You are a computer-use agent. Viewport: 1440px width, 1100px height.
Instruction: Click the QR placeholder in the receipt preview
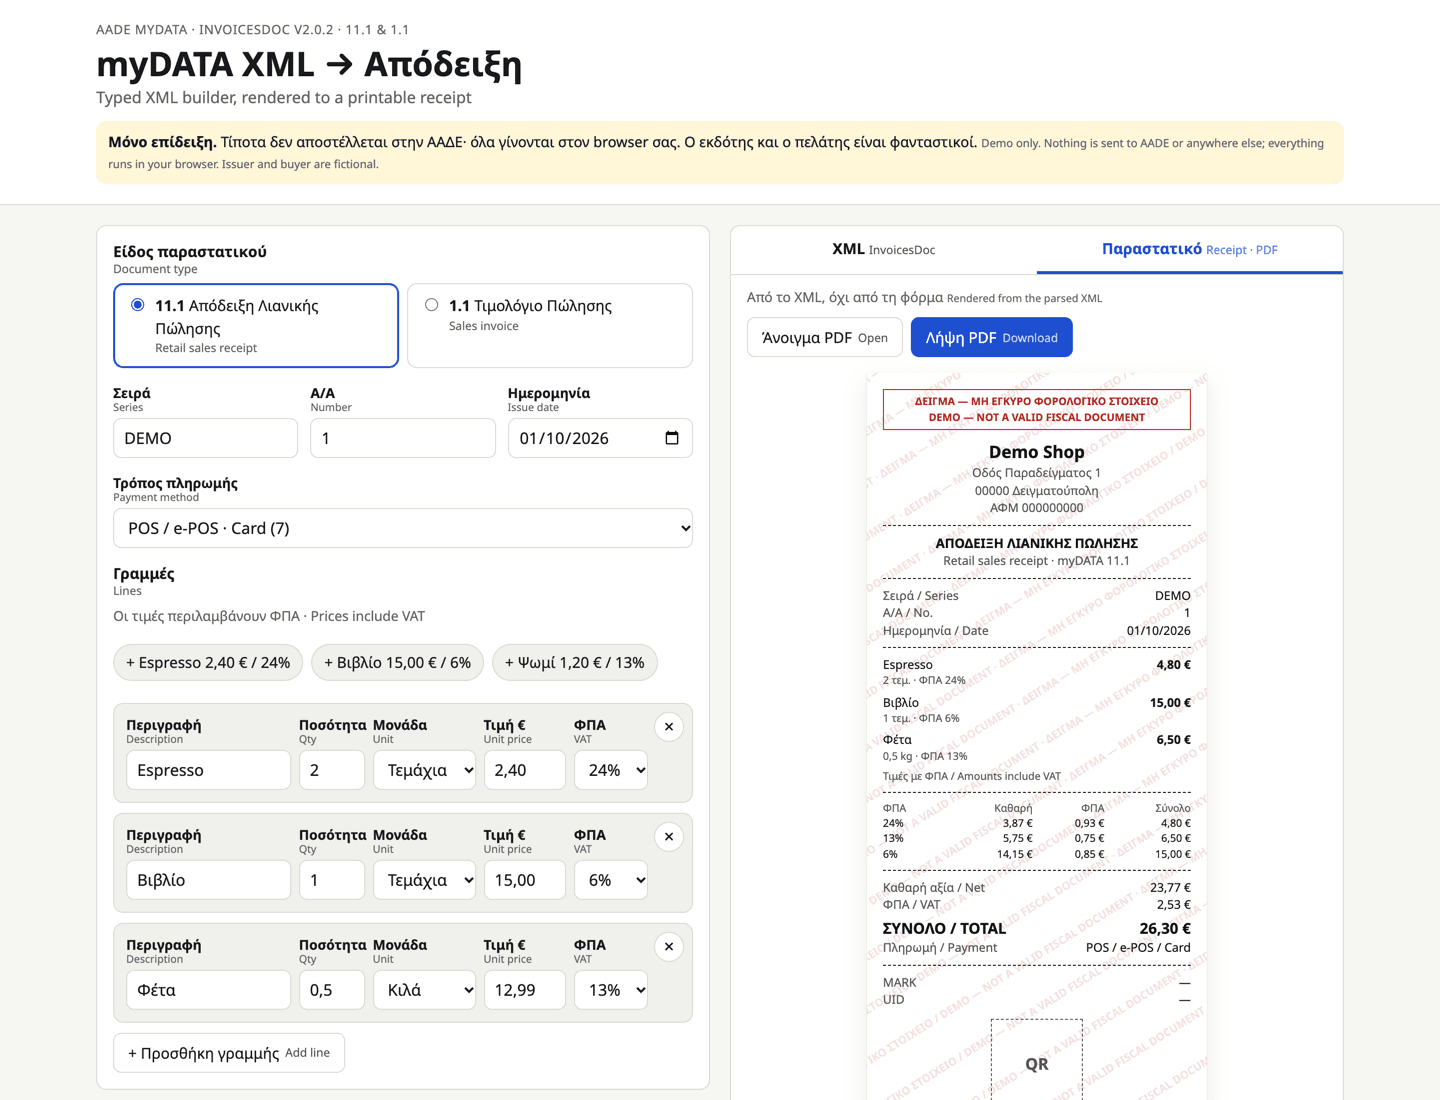click(x=1037, y=1060)
